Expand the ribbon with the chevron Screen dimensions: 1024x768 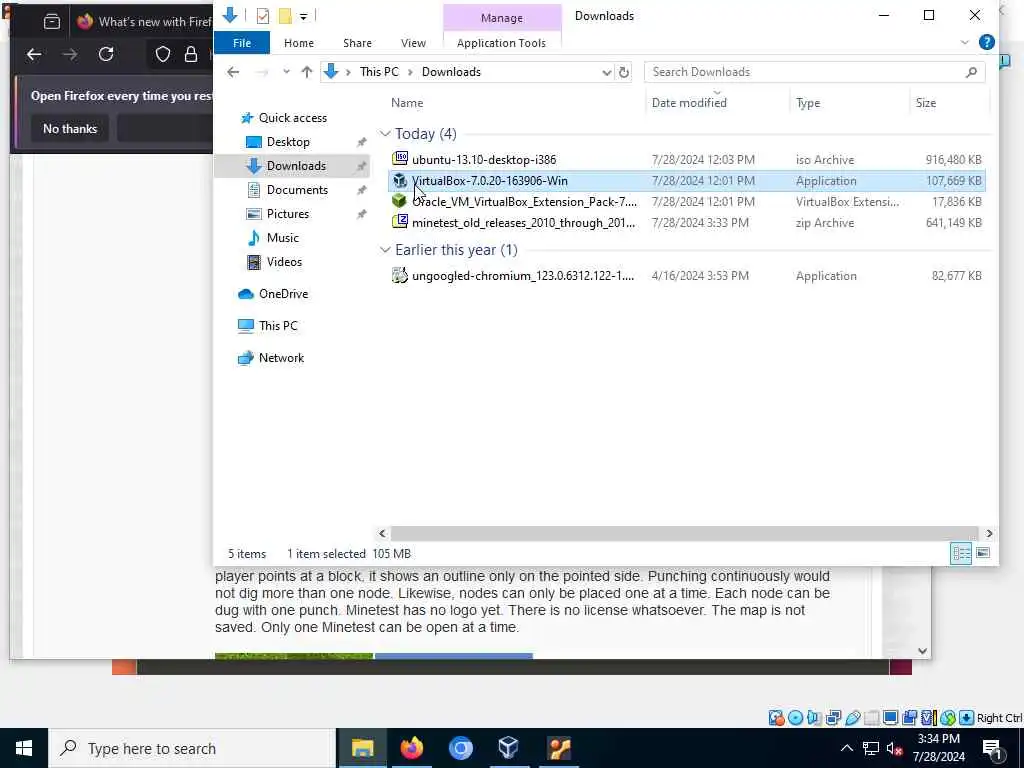pyautogui.click(x=964, y=42)
